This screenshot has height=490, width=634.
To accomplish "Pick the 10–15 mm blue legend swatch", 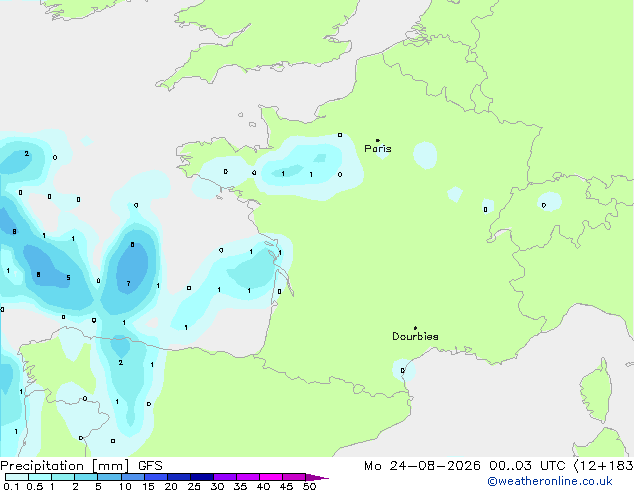I will tap(132, 477).
